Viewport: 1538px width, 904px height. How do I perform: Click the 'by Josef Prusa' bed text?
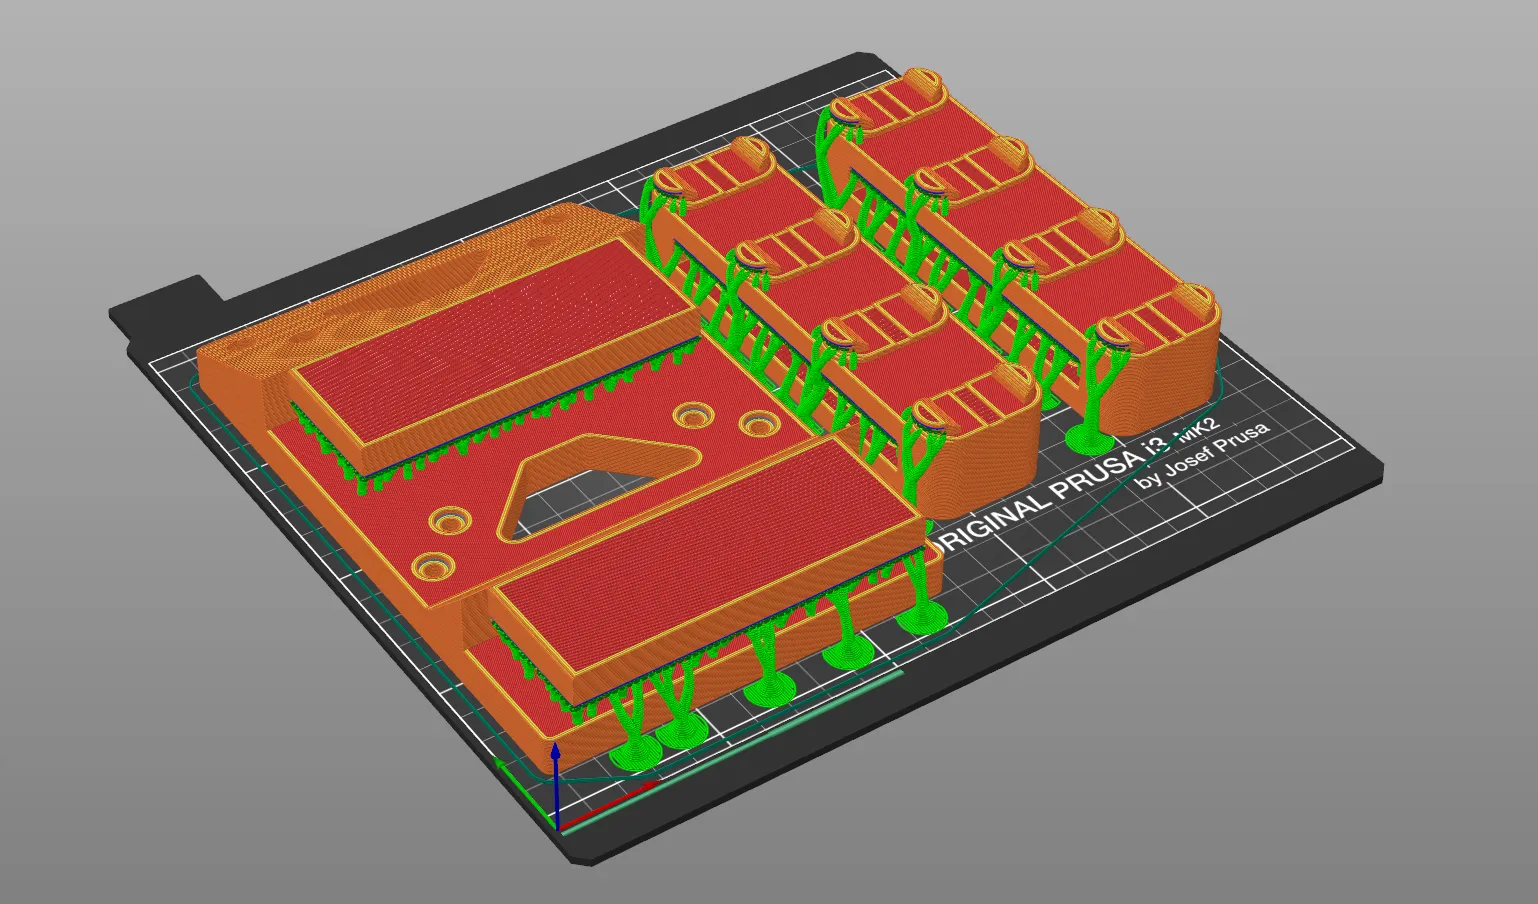tap(1204, 456)
